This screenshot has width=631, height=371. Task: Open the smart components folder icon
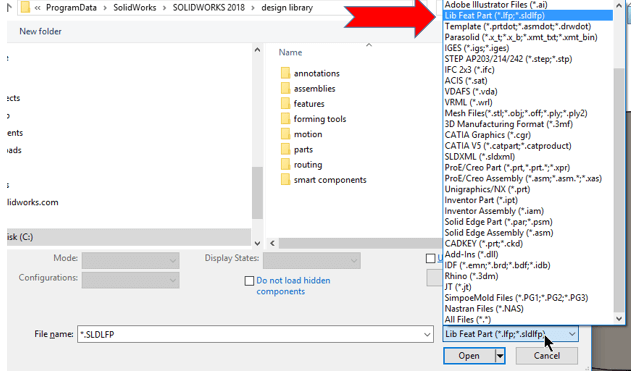click(285, 180)
